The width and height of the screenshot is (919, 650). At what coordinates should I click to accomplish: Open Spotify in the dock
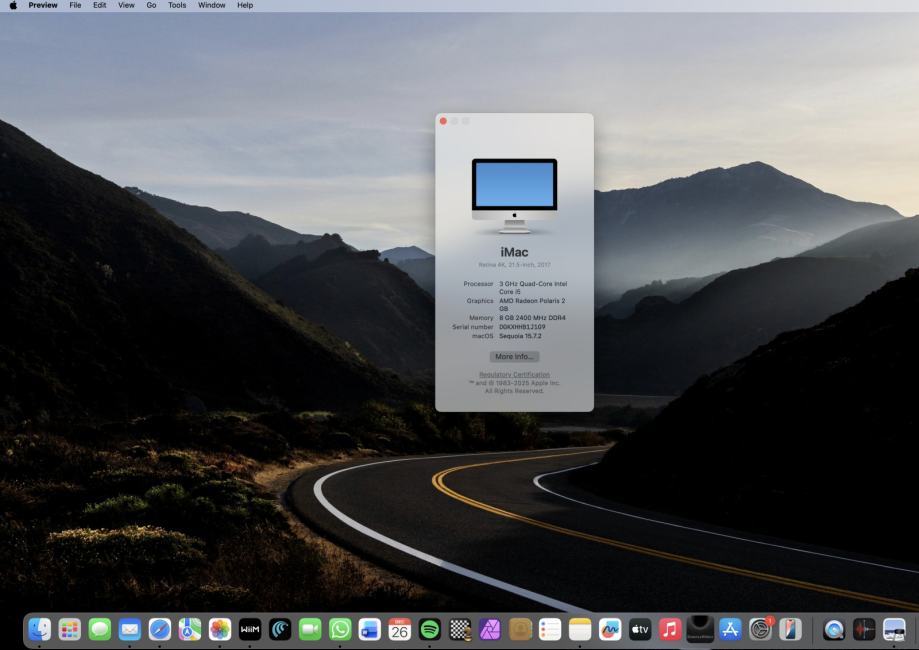tap(430, 629)
